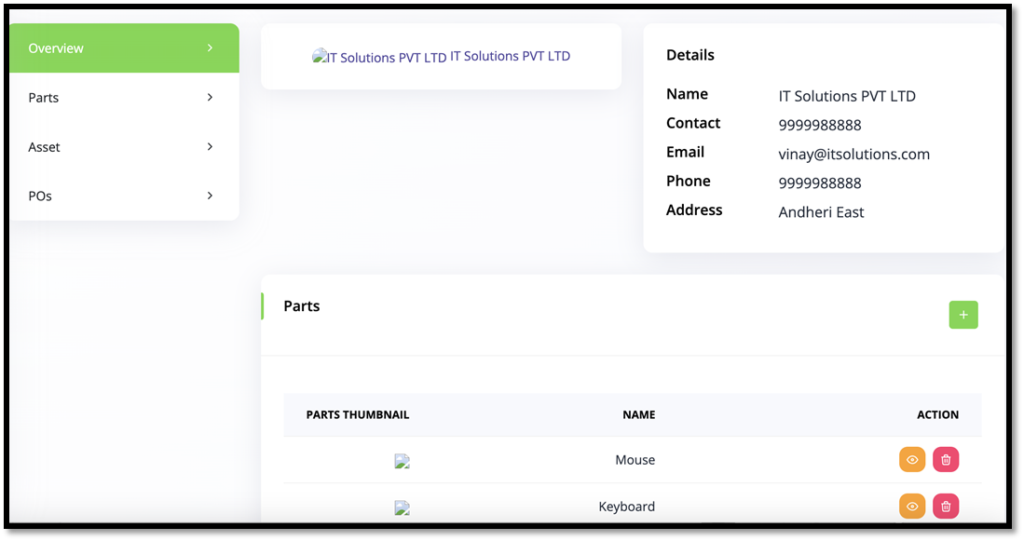This screenshot has width=1024, height=541.
Task: Click the green plus add-part button
Action: pos(963,315)
